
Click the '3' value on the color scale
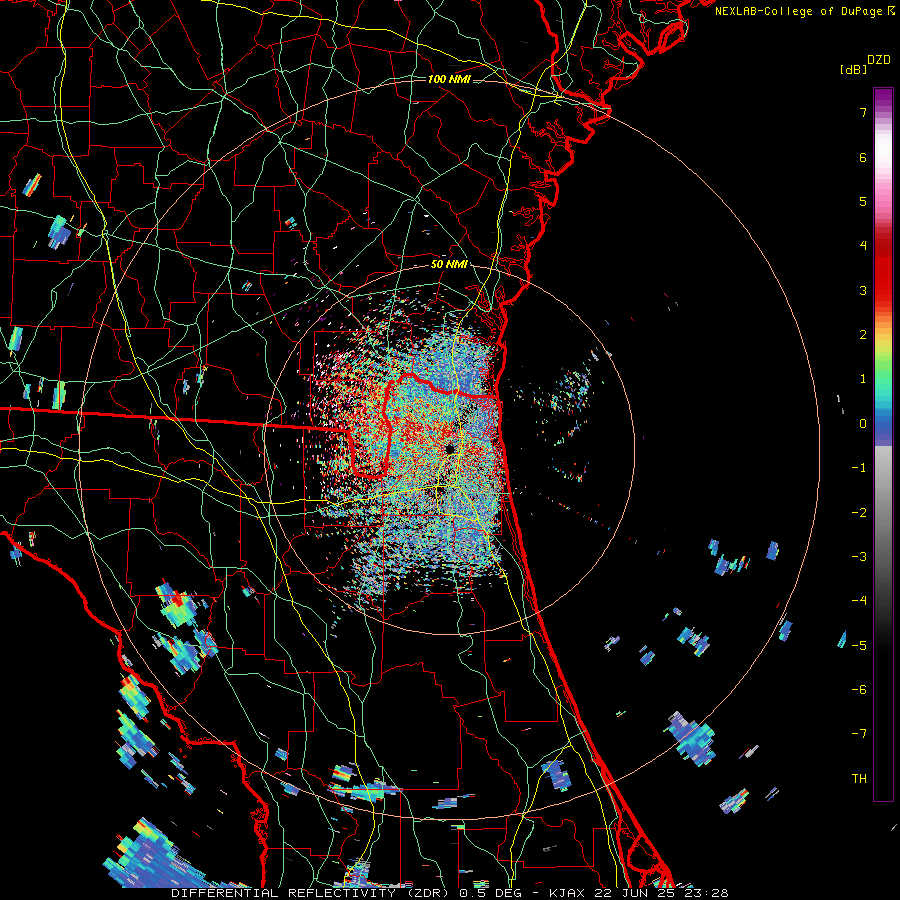[863, 290]
